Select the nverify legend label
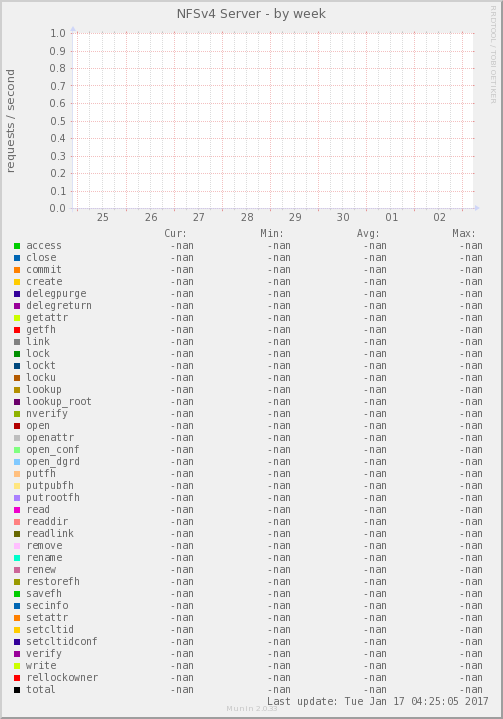This screenshot has height=719, width=503. [x=47, y=414]
